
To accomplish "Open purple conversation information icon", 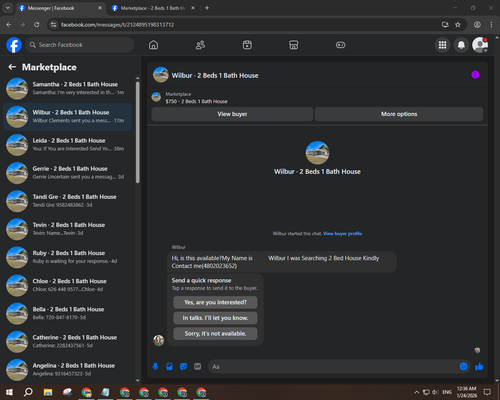I will tap(475, 75).
